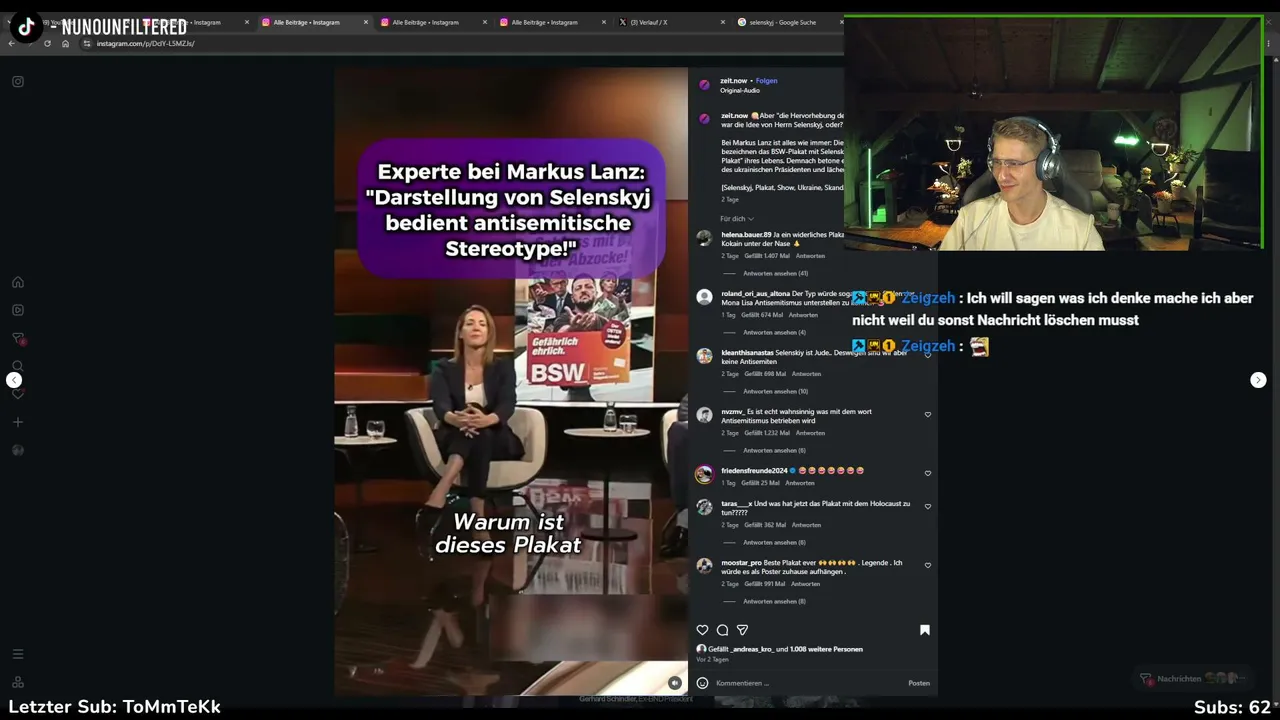Viewport: 1280px width, 720px height.
Task: Follow zeit.now via the Folgen link
Action: coord(766,81)
